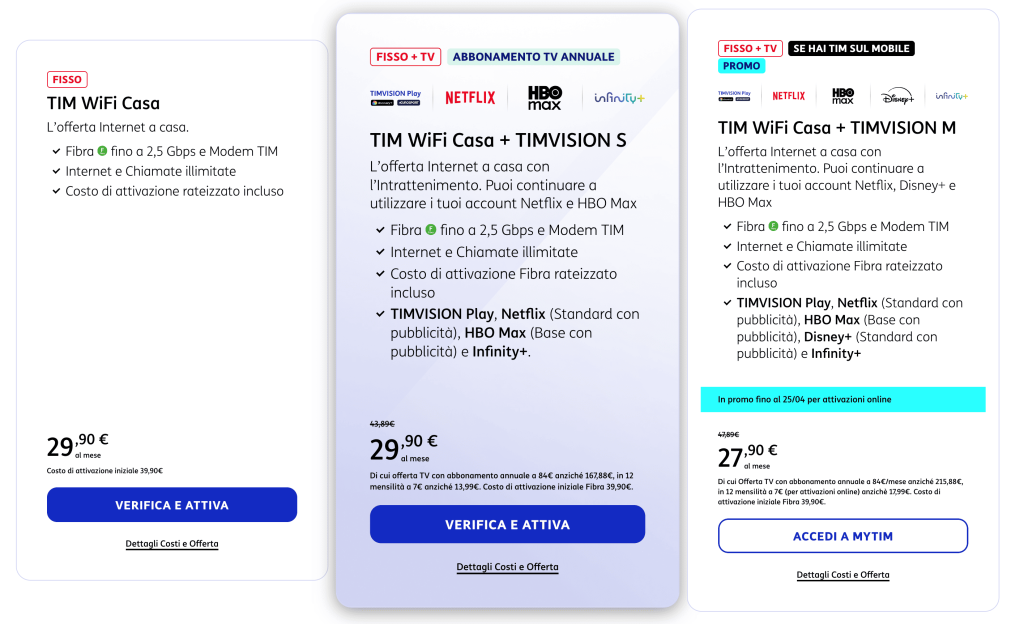
Task: Select the FISSO + TV badge on the middle card
Action: tap(405, 56)
